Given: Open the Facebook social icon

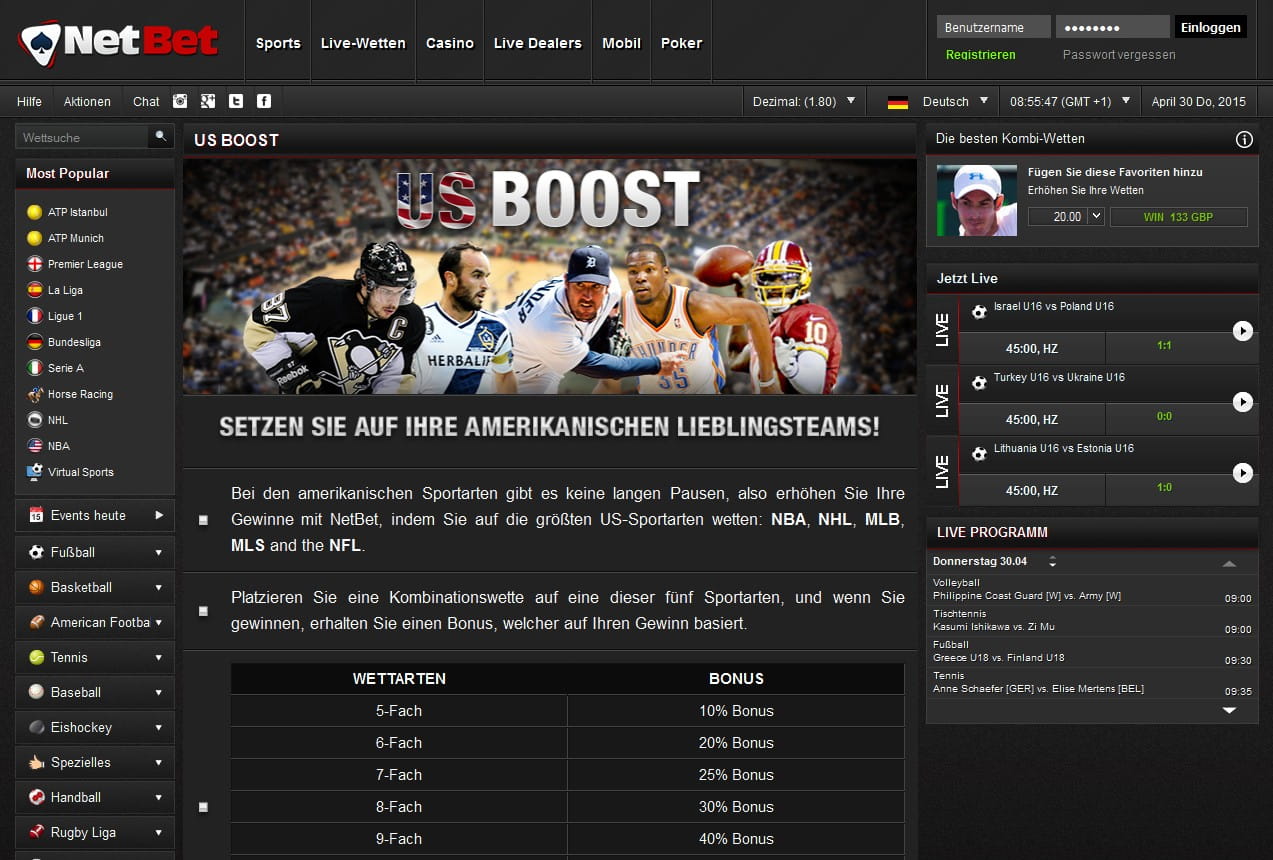Looking at the screenshot, I should click(264, 100).
